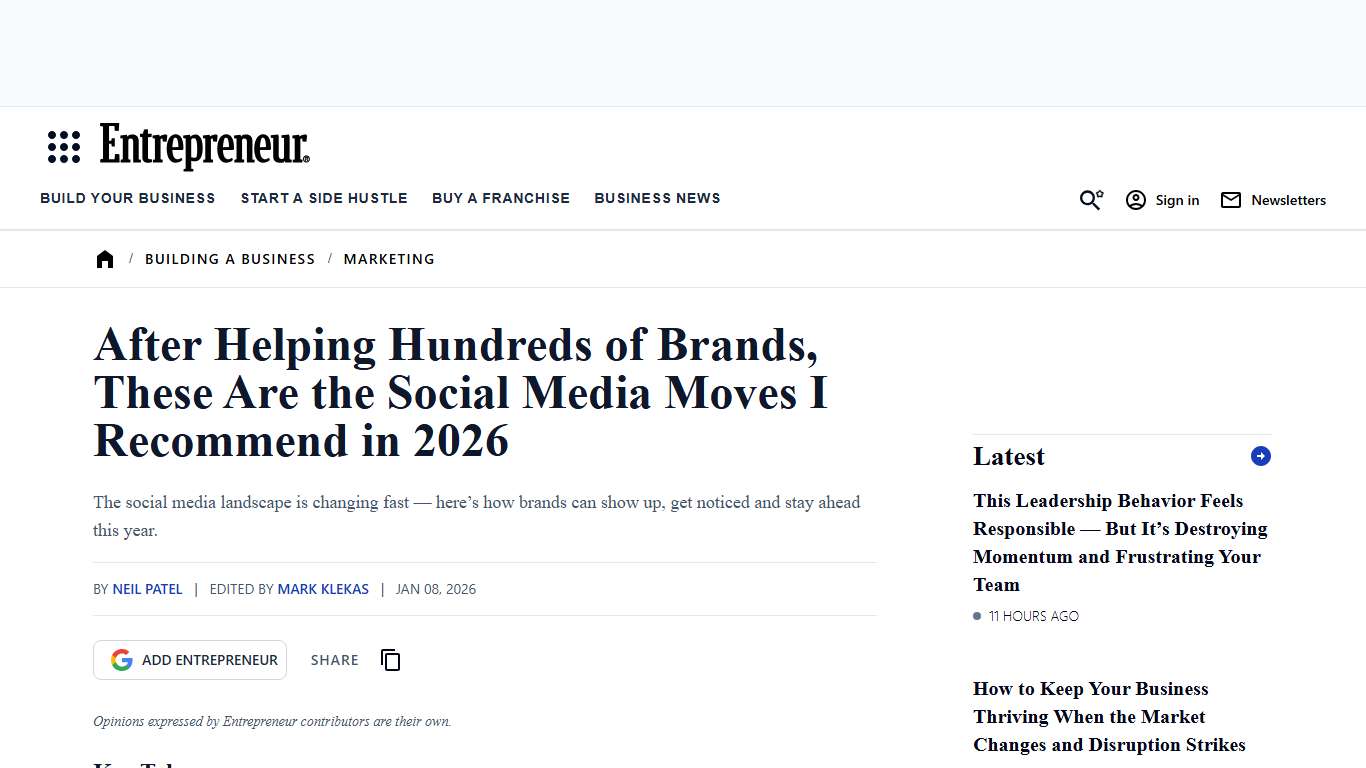1366x768 pixels.
Task: Open the Start a Side Hustle menu
Action: click(x=323, y=198)
